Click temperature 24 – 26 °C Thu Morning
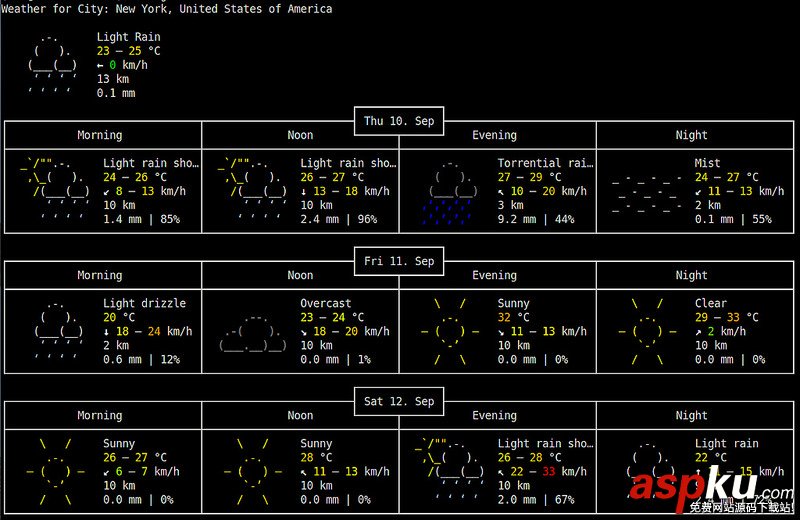800x520 pixels. pos(135,178)
